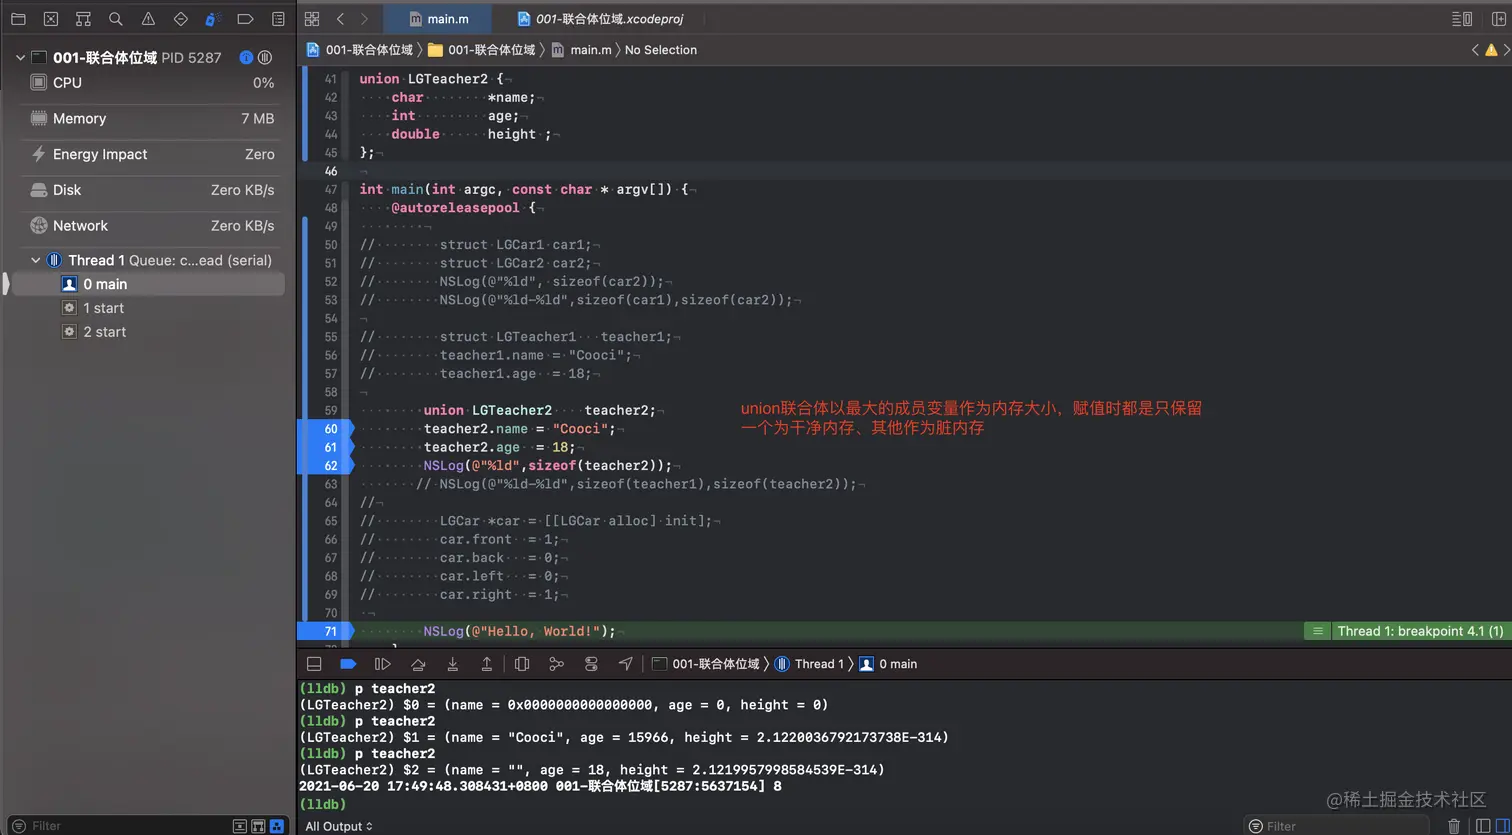Toggle variables view pane
The width and height of the screenshot is (1512, 835).
coord(1483,826)
